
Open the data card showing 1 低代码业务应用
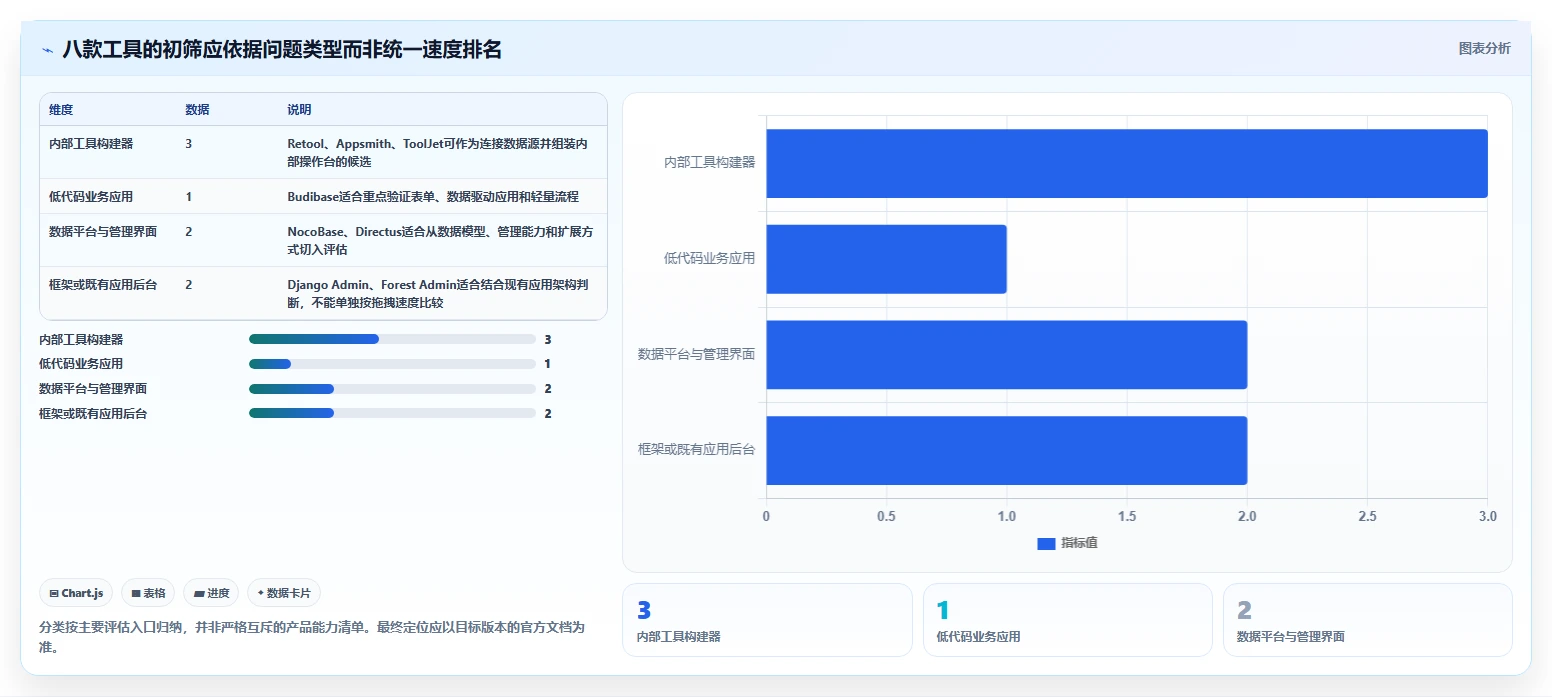(x=1067, y=620)
